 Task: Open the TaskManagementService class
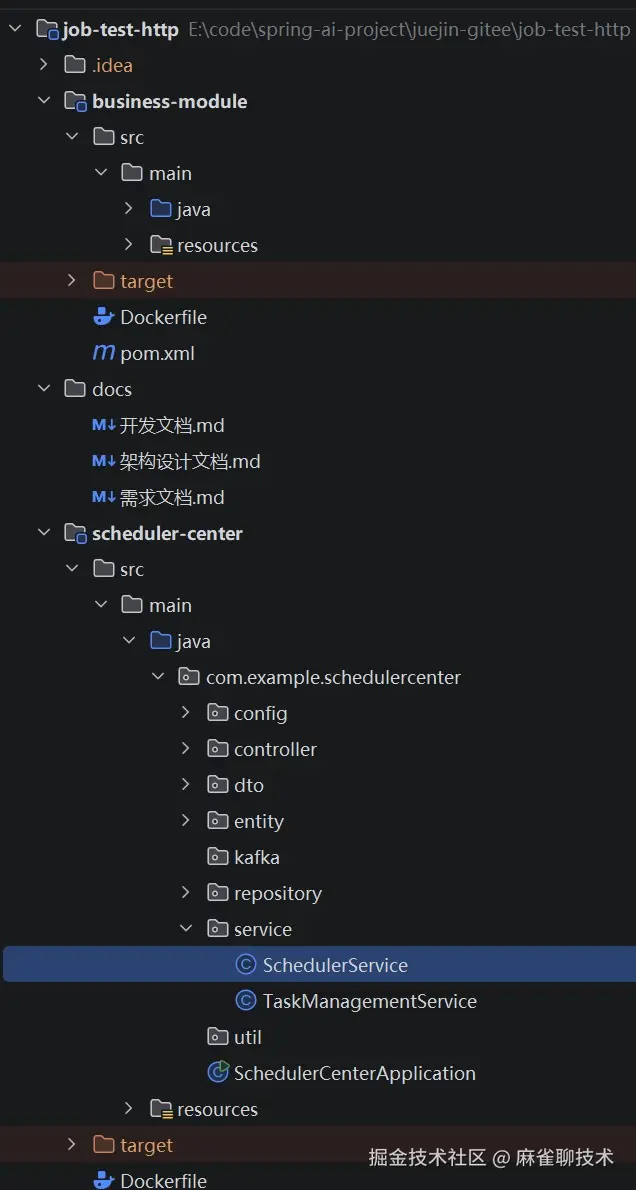tap(370, 1001)
